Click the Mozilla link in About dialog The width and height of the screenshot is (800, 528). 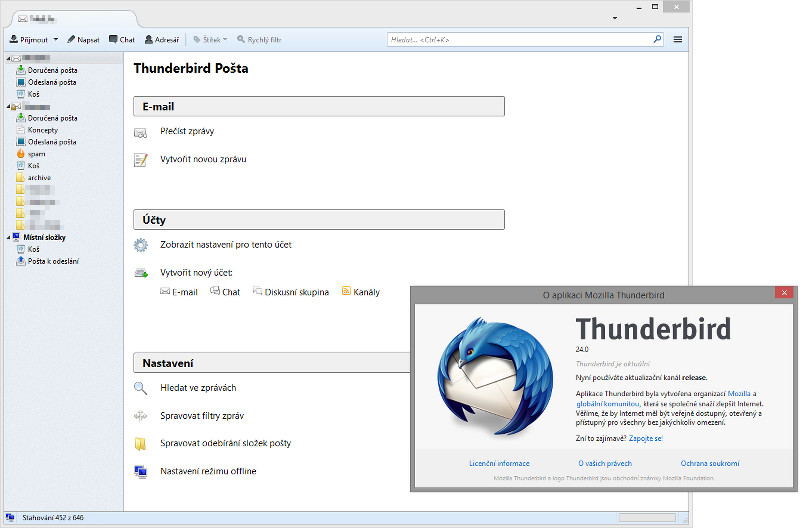739,393
